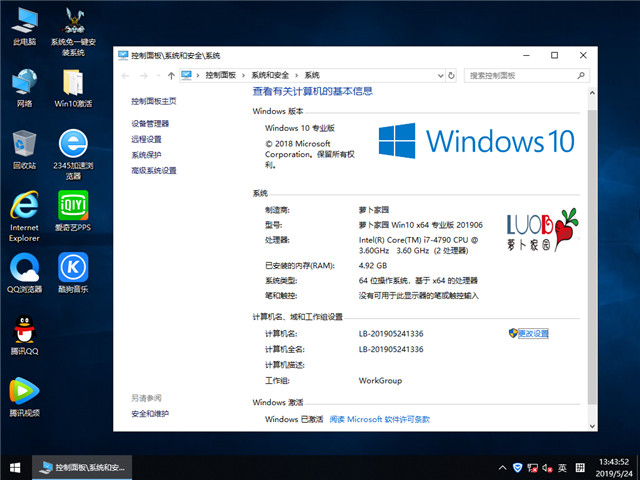Click the muted volume tray icon
Screen dimensions: 640x480
coord(547,468)
